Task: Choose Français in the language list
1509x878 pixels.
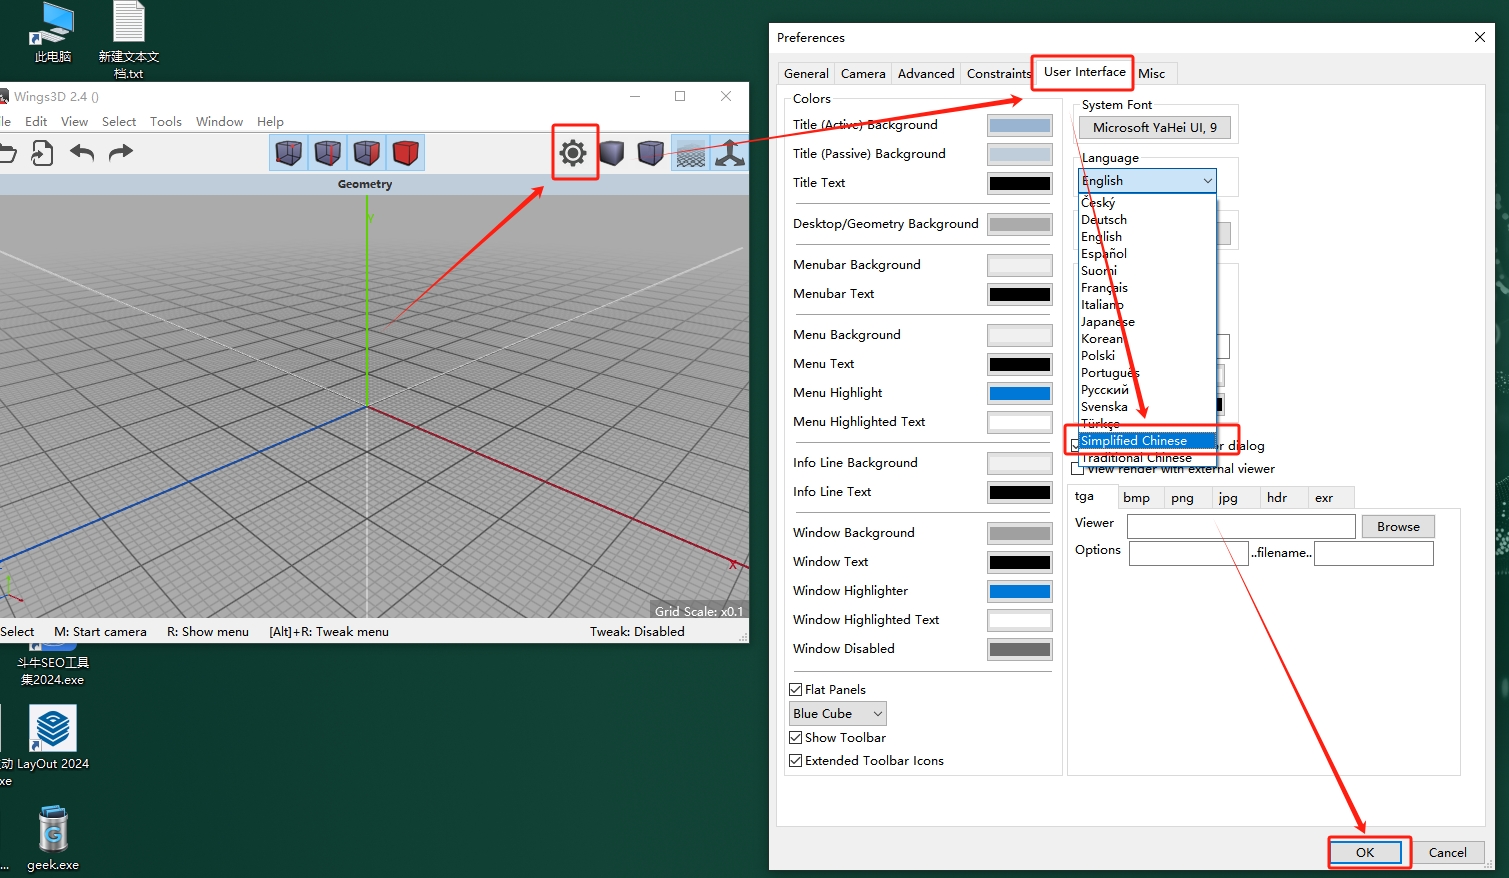Action: coord(1147,288)
